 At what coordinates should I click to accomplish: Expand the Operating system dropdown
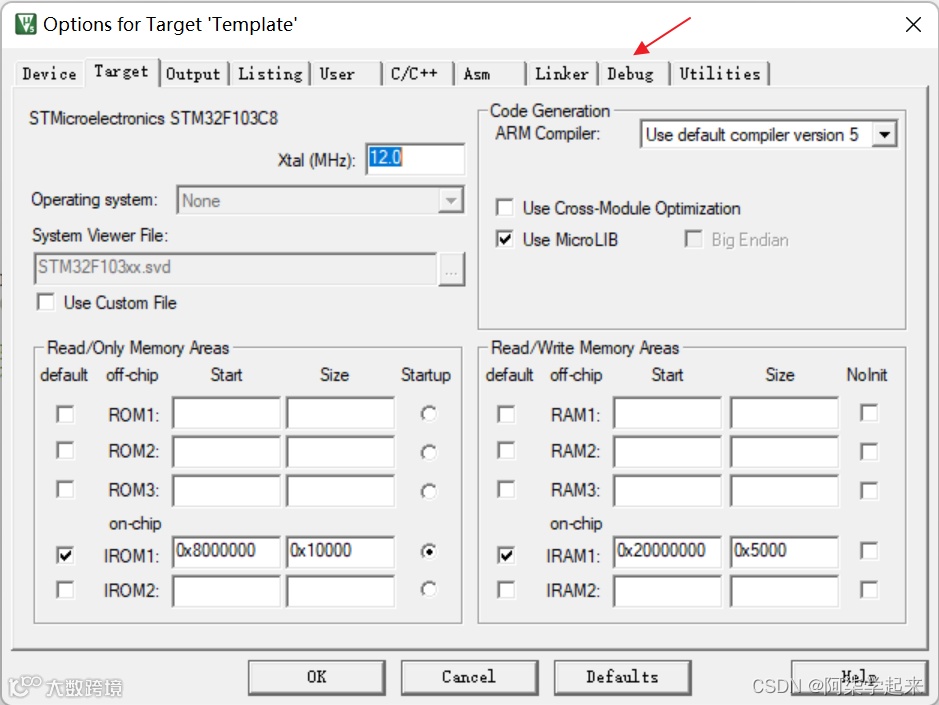point(451,200)
